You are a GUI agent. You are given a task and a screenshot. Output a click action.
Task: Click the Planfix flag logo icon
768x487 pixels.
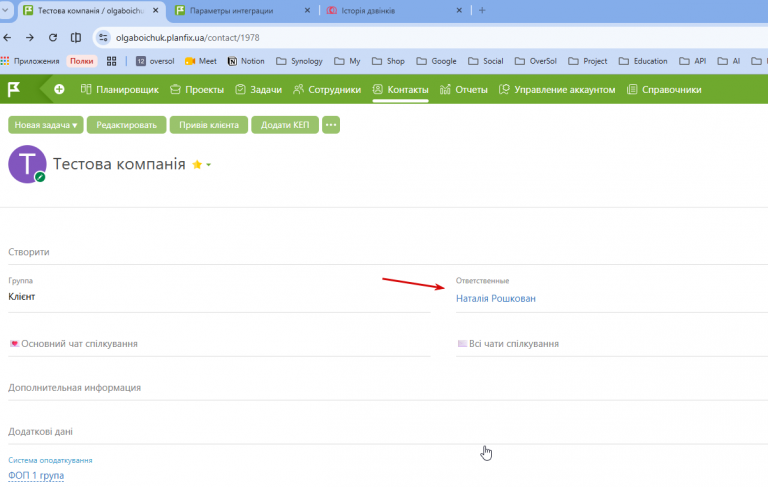14,89
